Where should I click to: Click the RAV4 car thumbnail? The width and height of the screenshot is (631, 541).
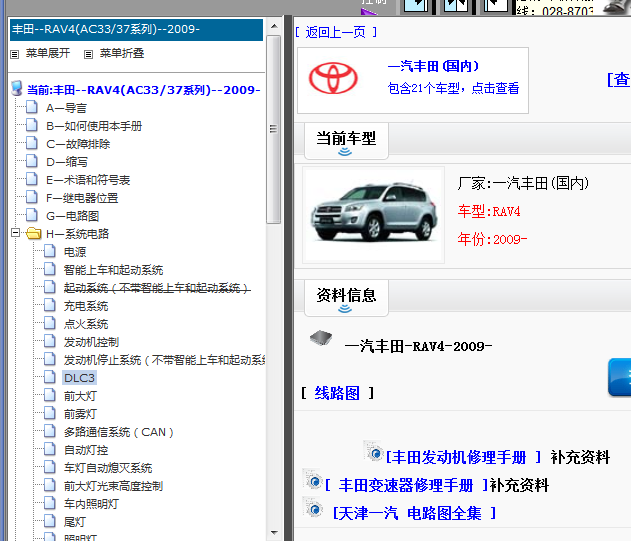pyautogui.click(x=373, y=215)
